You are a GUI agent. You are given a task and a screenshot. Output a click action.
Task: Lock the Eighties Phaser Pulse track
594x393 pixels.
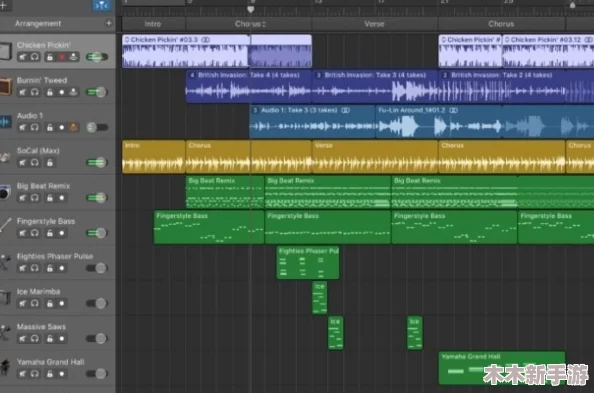(50, 268)
